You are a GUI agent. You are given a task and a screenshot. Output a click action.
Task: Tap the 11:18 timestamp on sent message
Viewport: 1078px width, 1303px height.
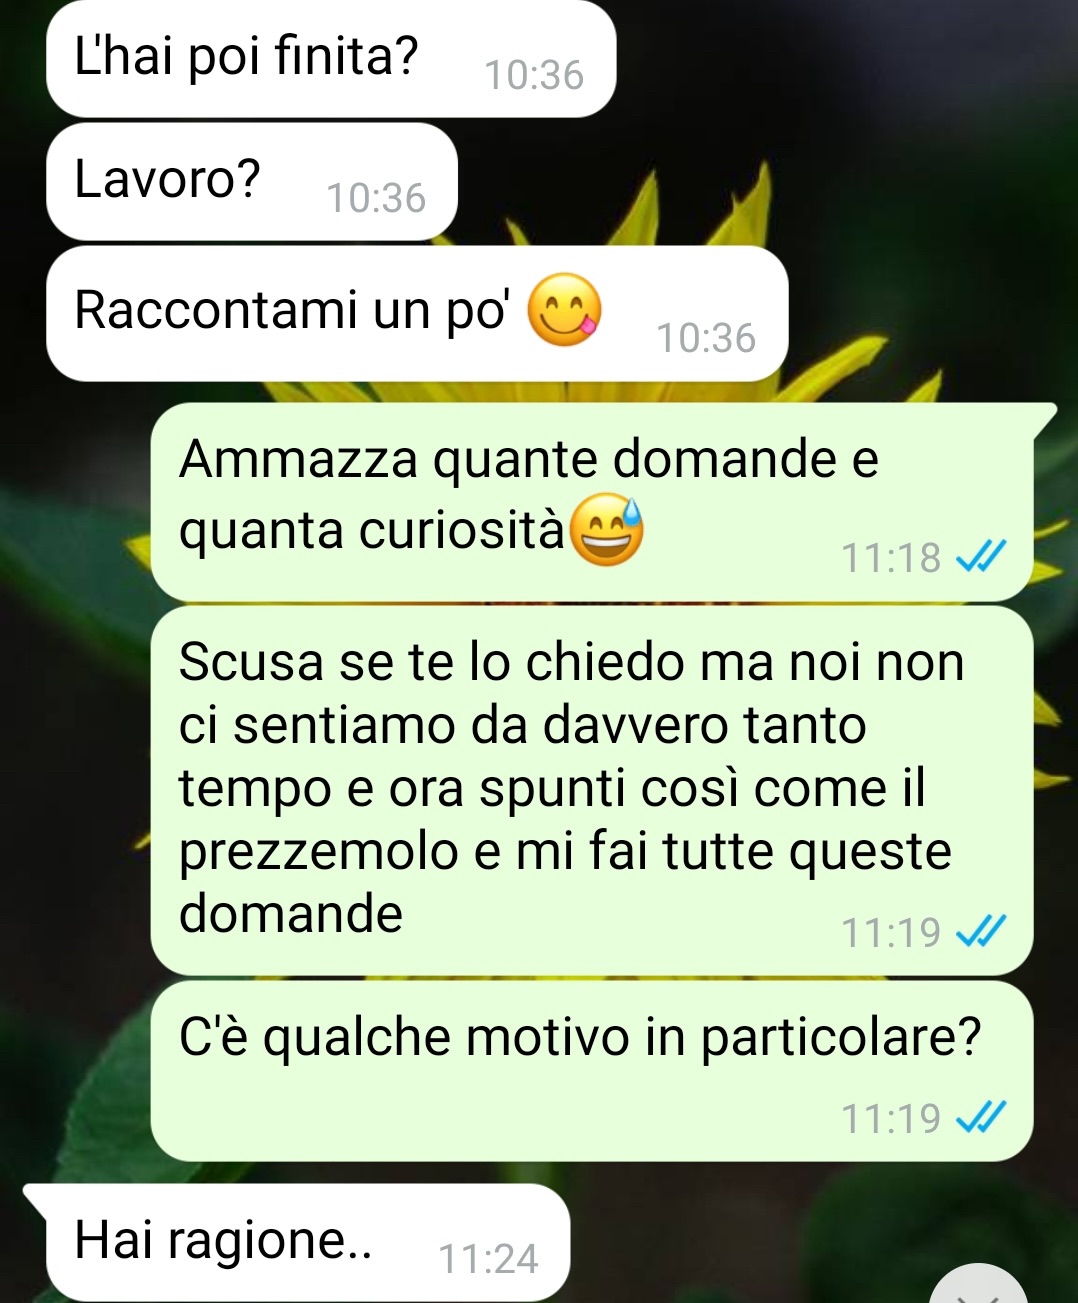pos(891,557)
